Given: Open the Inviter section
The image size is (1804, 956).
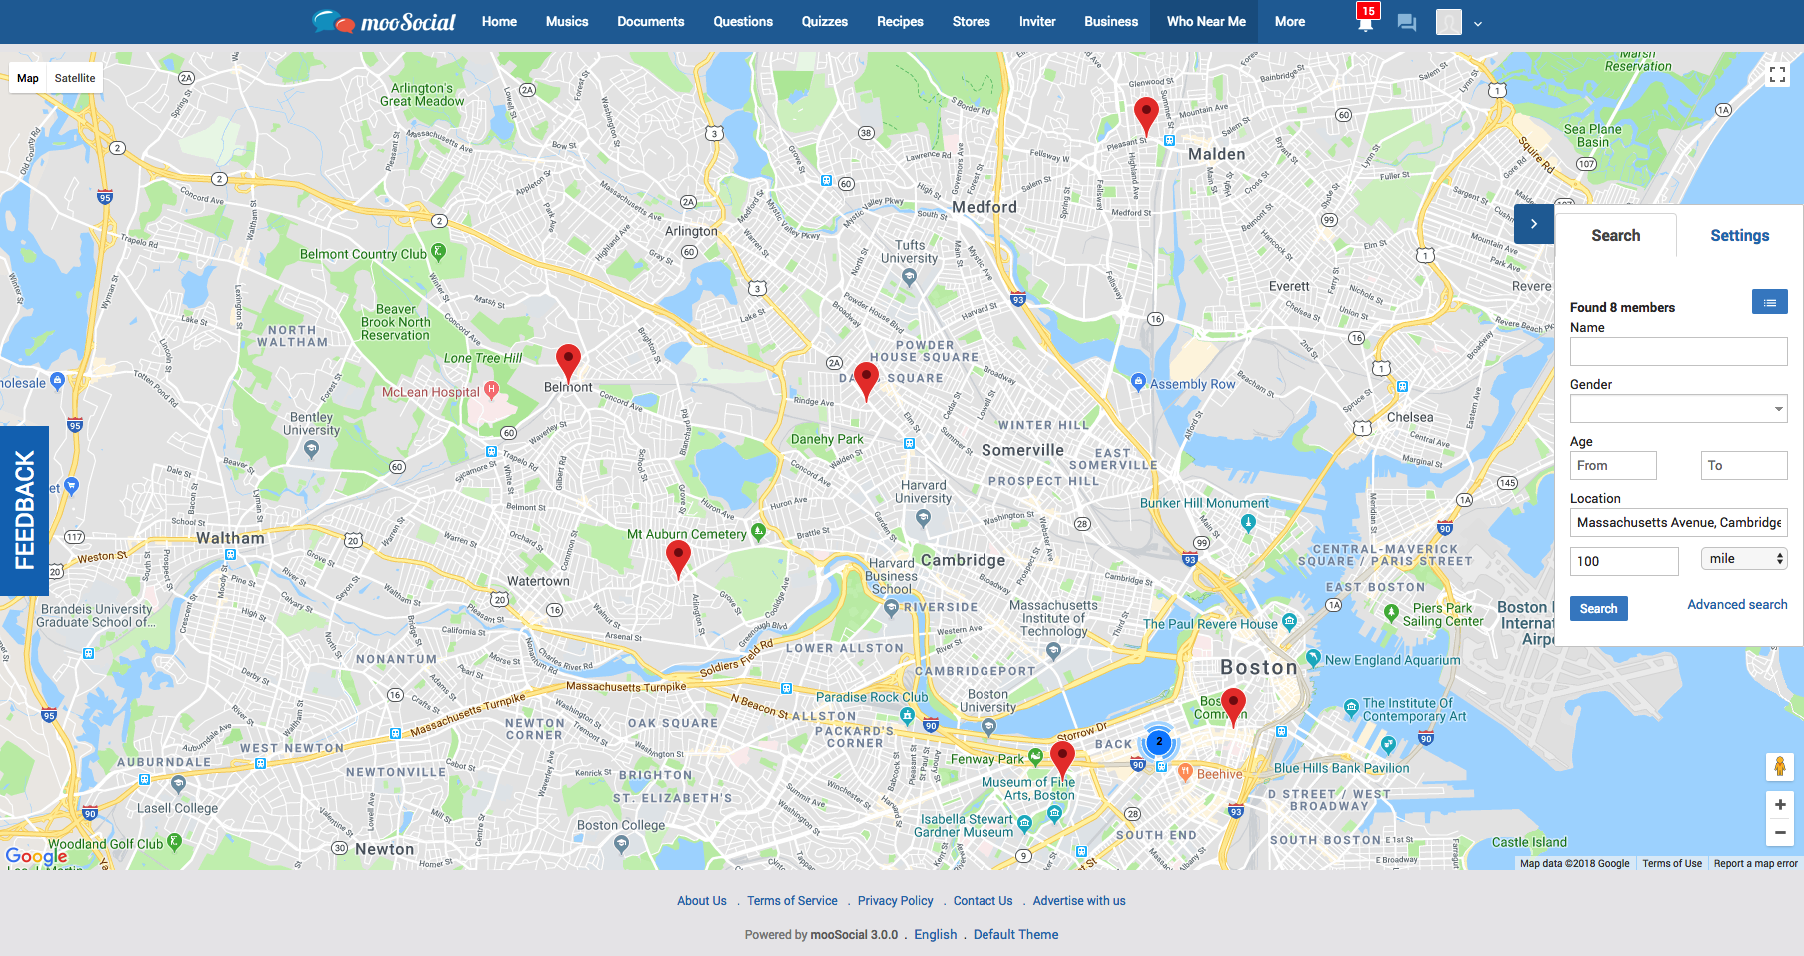Looking at the screenshot, I should pyautogui.click(x=1037, y=21).
